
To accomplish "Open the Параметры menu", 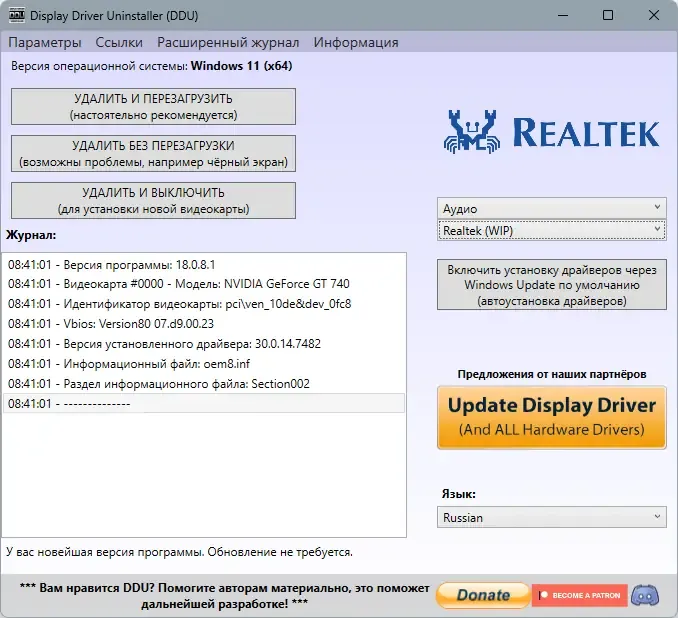I will [45, 42].
